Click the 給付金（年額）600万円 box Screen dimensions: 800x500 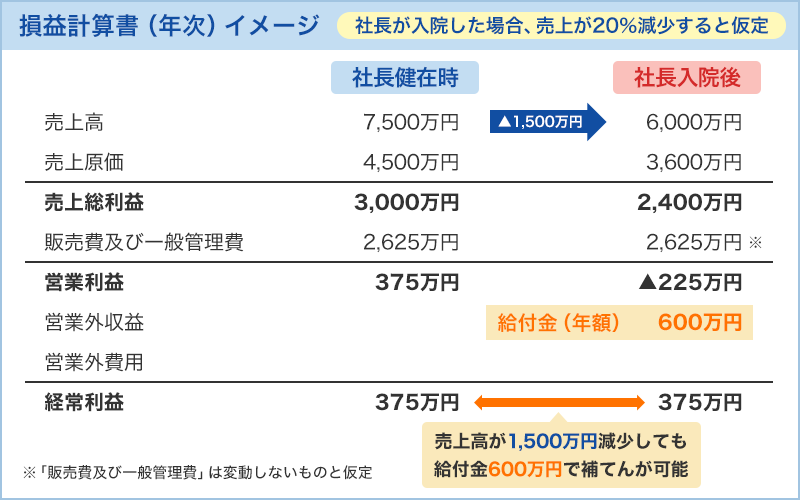pyautogui.click(x=618, y=322)
